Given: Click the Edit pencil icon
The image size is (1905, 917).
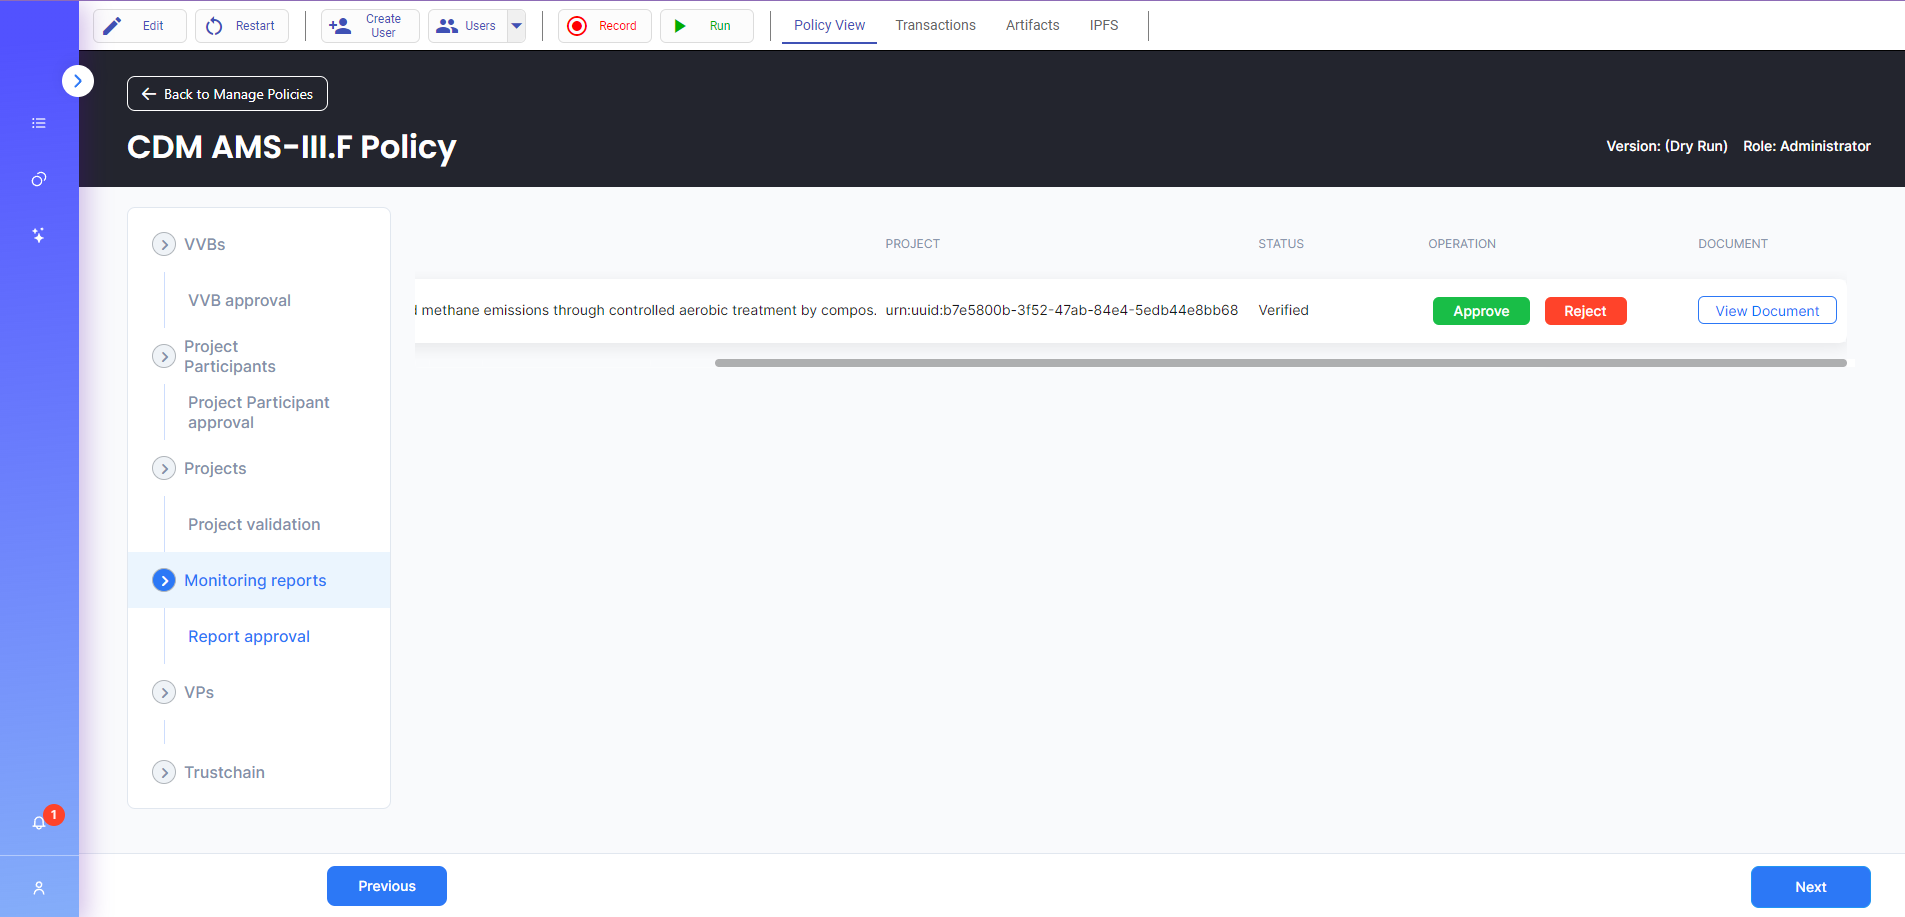Looking at the screenshot, I should pos(113,26).
